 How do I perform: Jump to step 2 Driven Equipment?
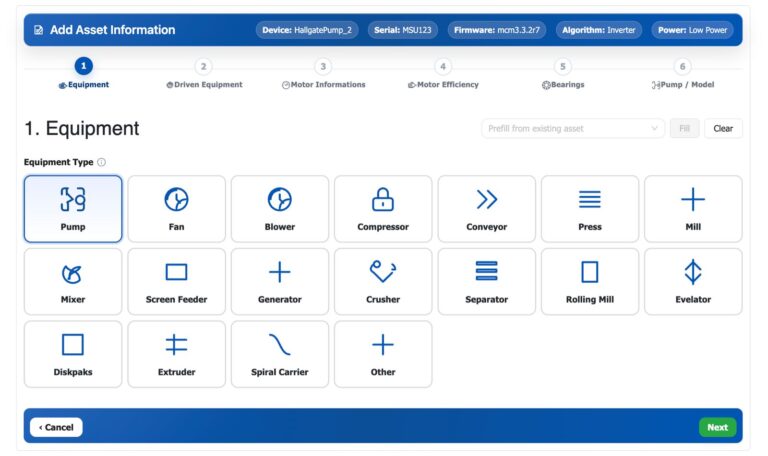[204, 74]
